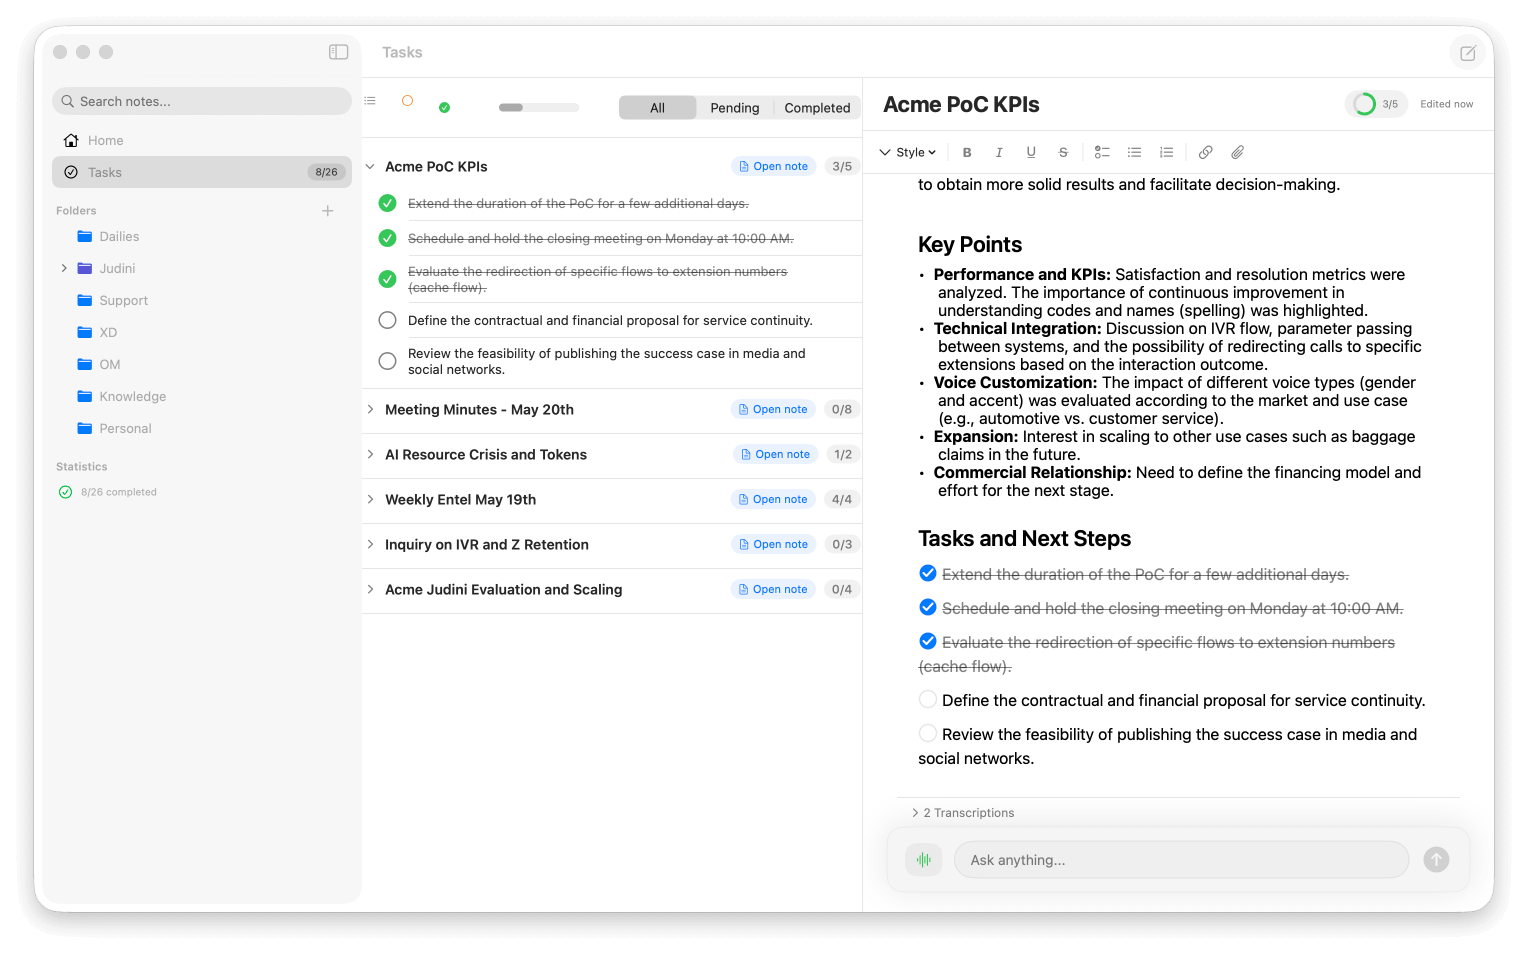Click the Search notes field
1528x954 pixels.
[202, 101]
